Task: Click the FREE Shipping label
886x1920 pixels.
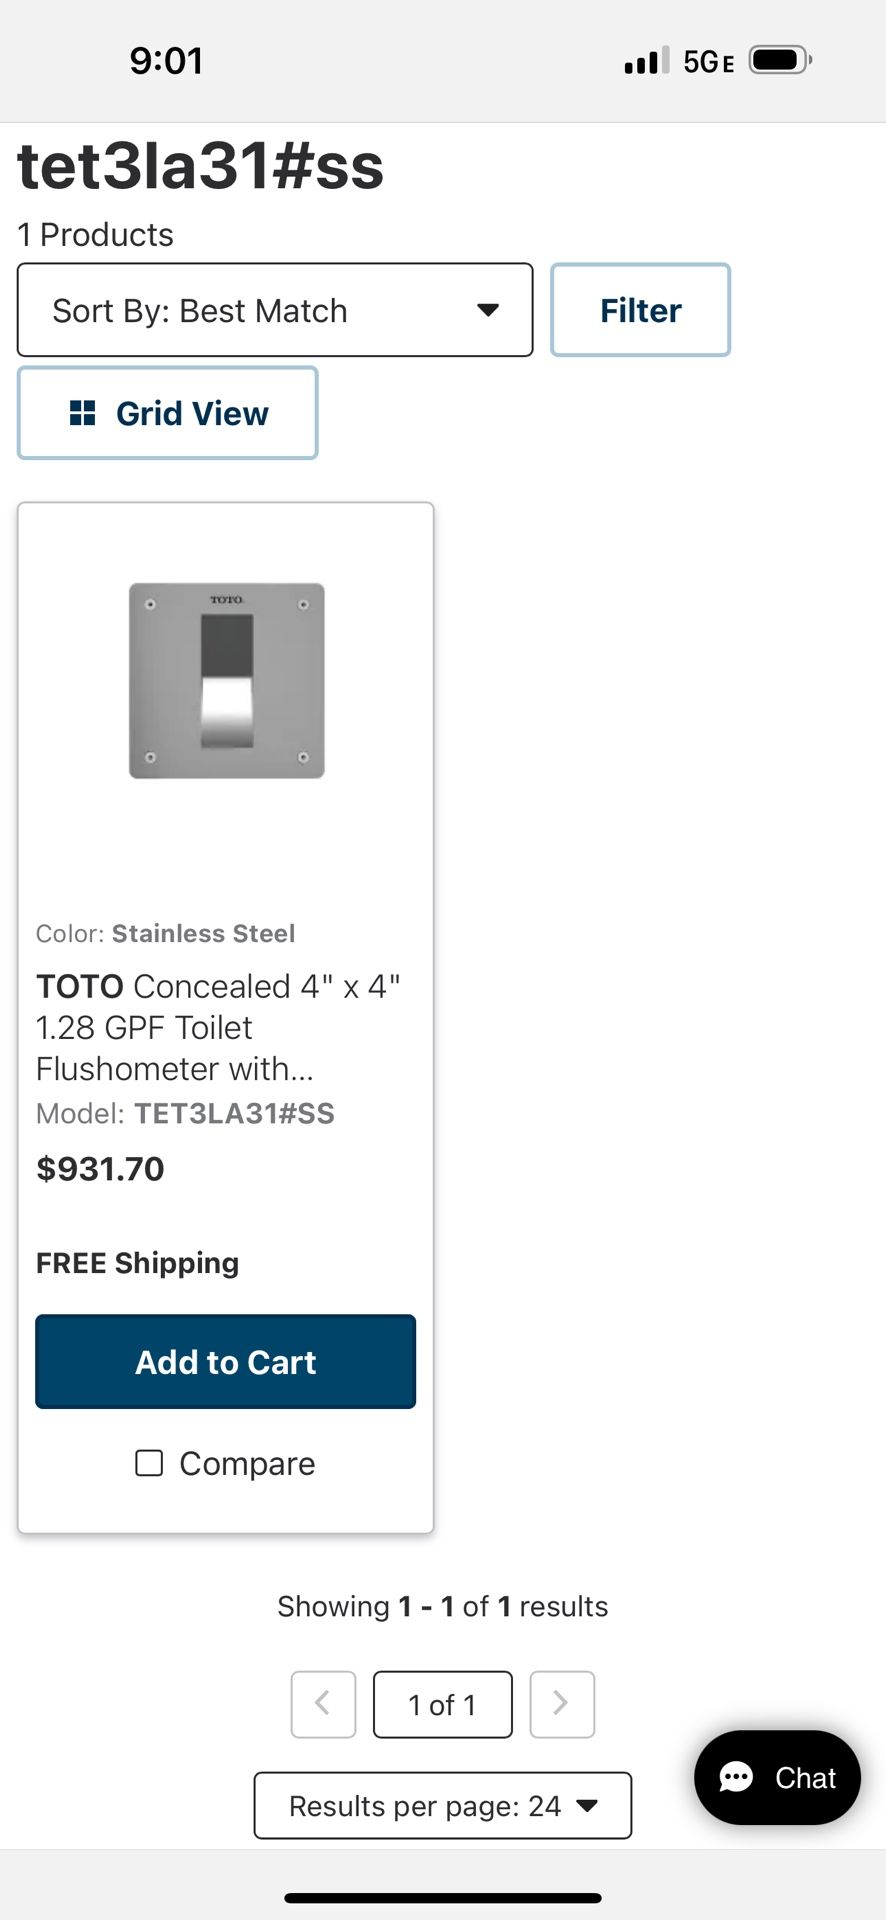Action: pos(137,1262)
